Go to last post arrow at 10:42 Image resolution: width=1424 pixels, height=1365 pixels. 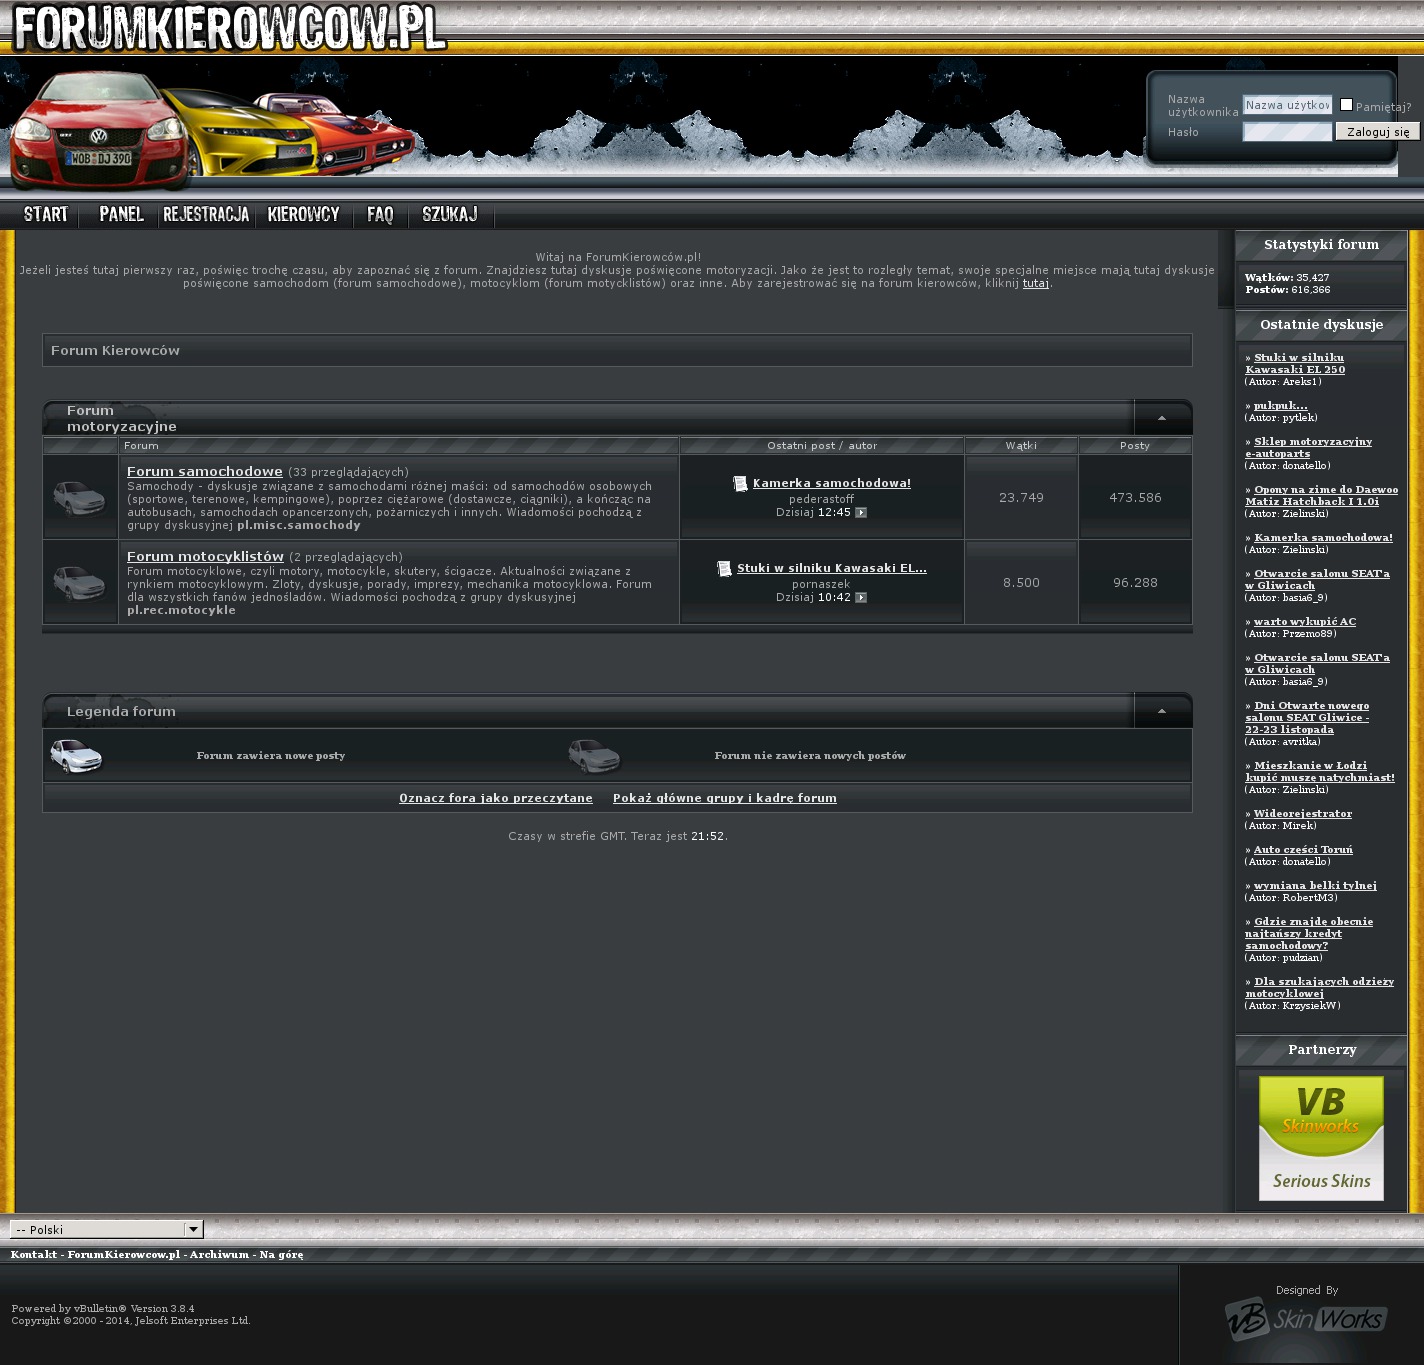pos(861,598)
